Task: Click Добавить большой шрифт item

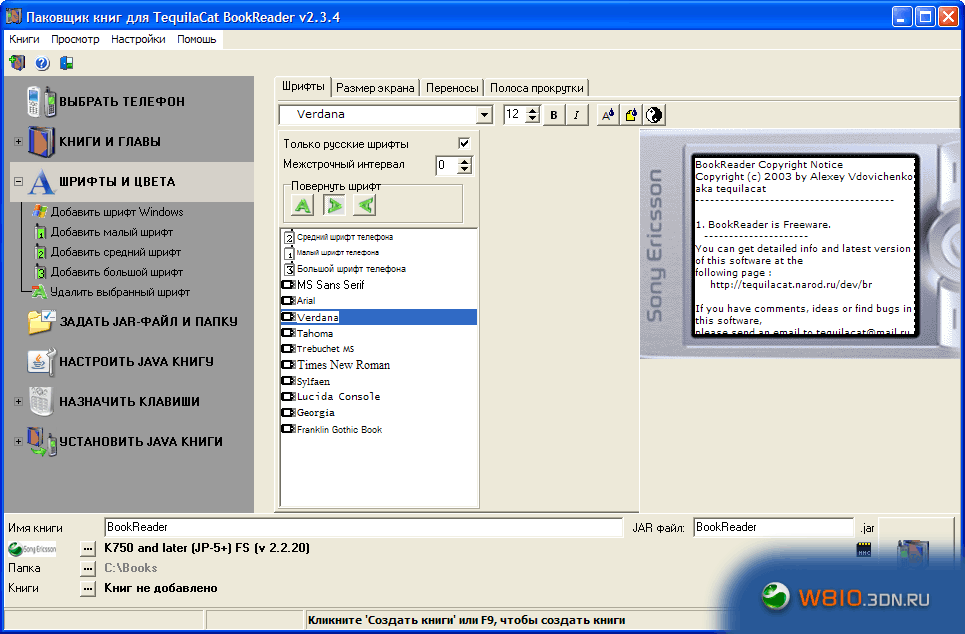Action: click(116, 272)
